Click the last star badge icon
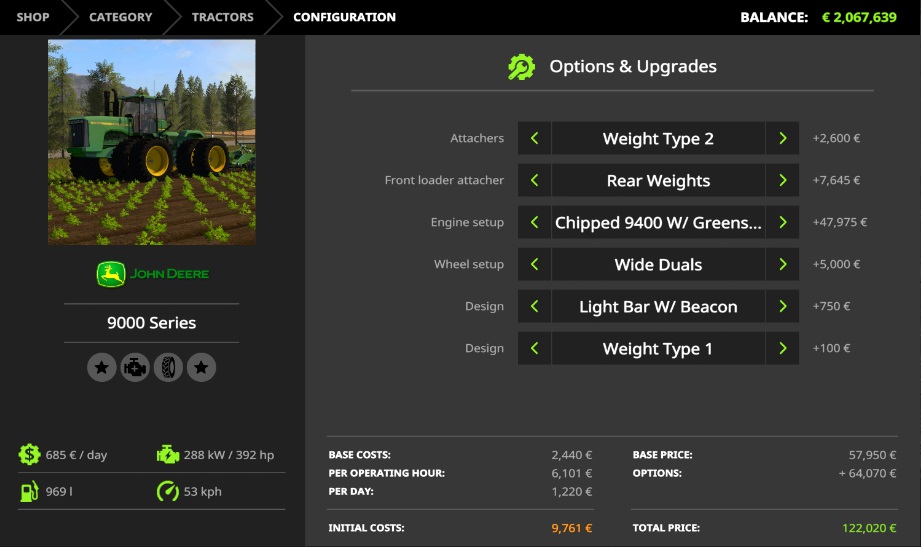Viewport: 921px width, 547px height. 201,368
